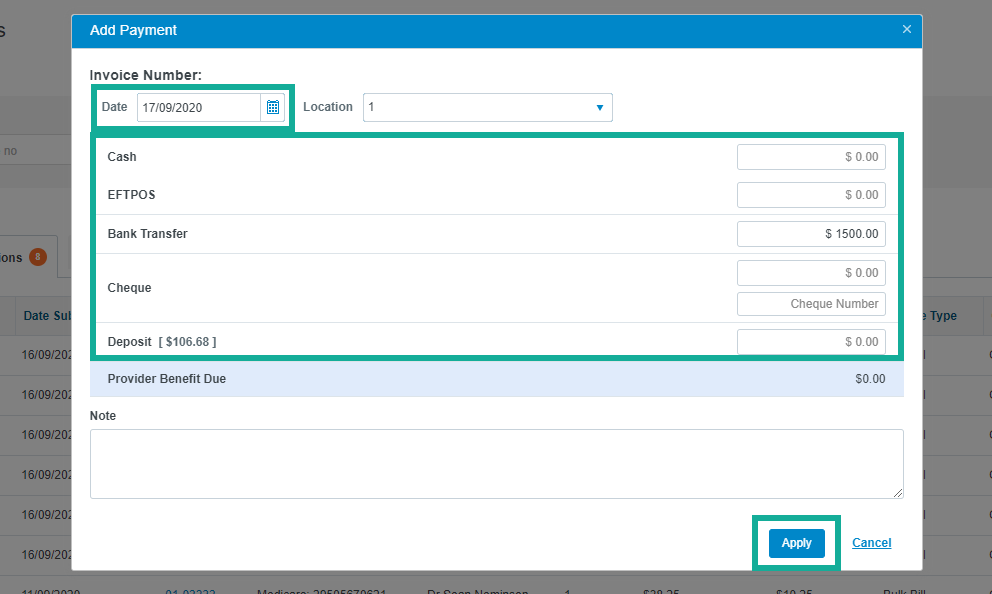The width and height of the screenshot is (992, 594).
Task: Focus the Cash amount field
Action: pyautogui.click(x=811, y=157)
